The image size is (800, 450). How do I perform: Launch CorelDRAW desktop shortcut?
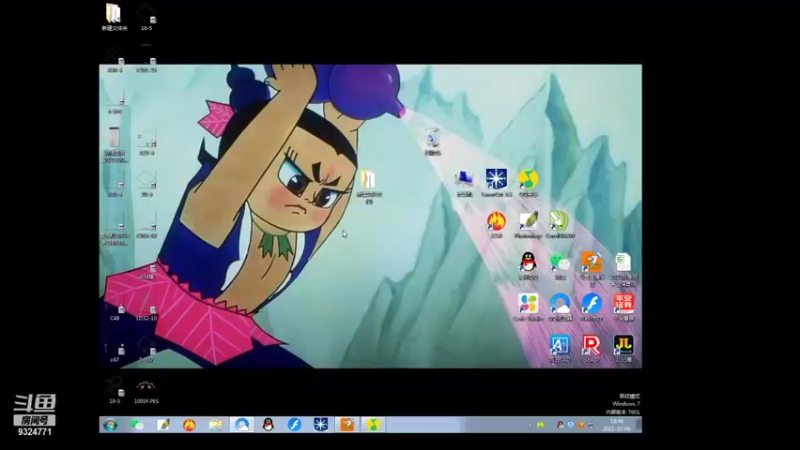560,224
